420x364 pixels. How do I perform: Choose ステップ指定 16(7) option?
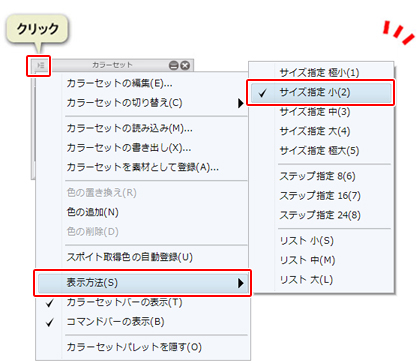[x=320, y=195]
